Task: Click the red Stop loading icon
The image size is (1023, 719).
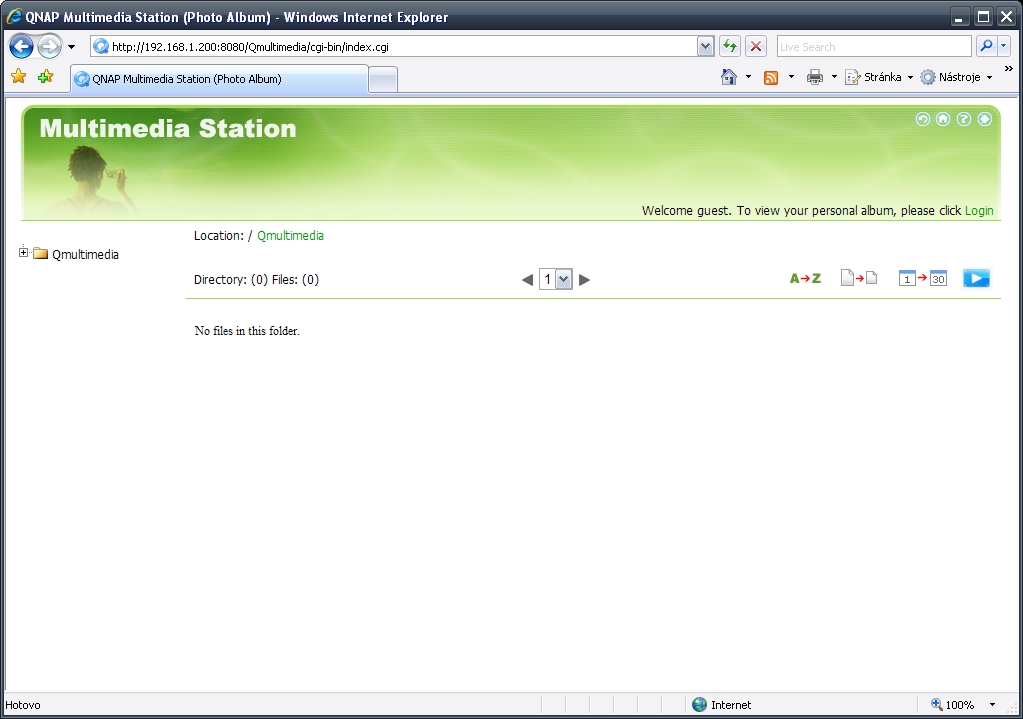Action: pos(756,47)
